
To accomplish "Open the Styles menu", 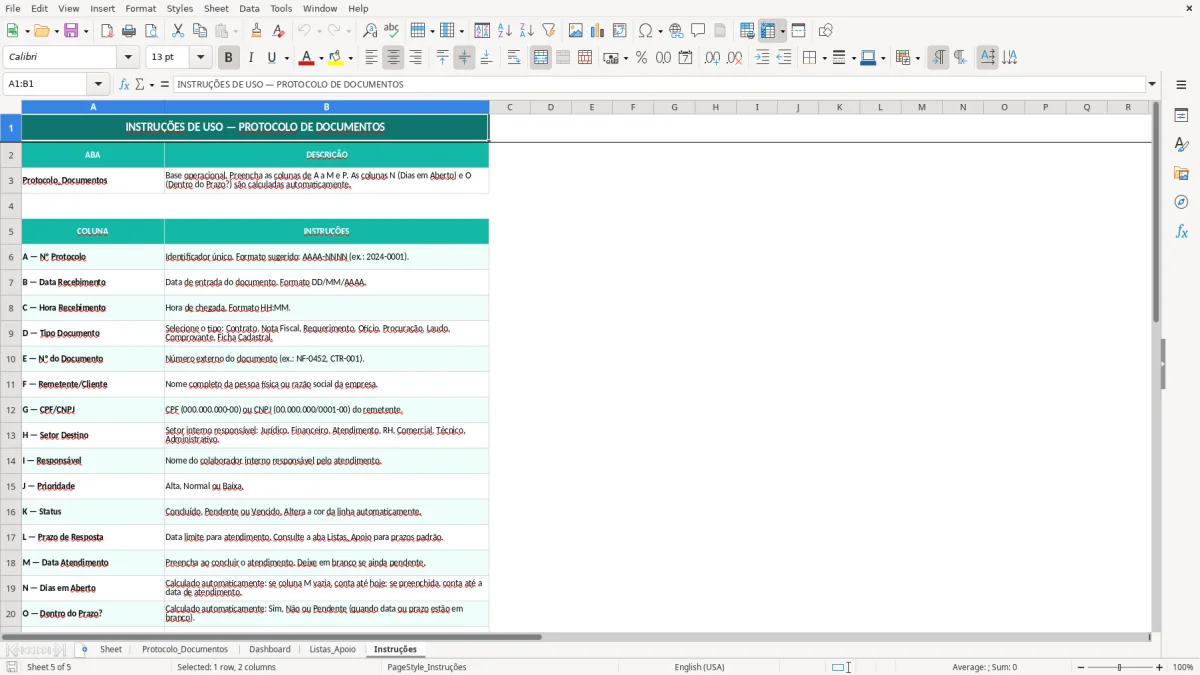I will (180, 8).
